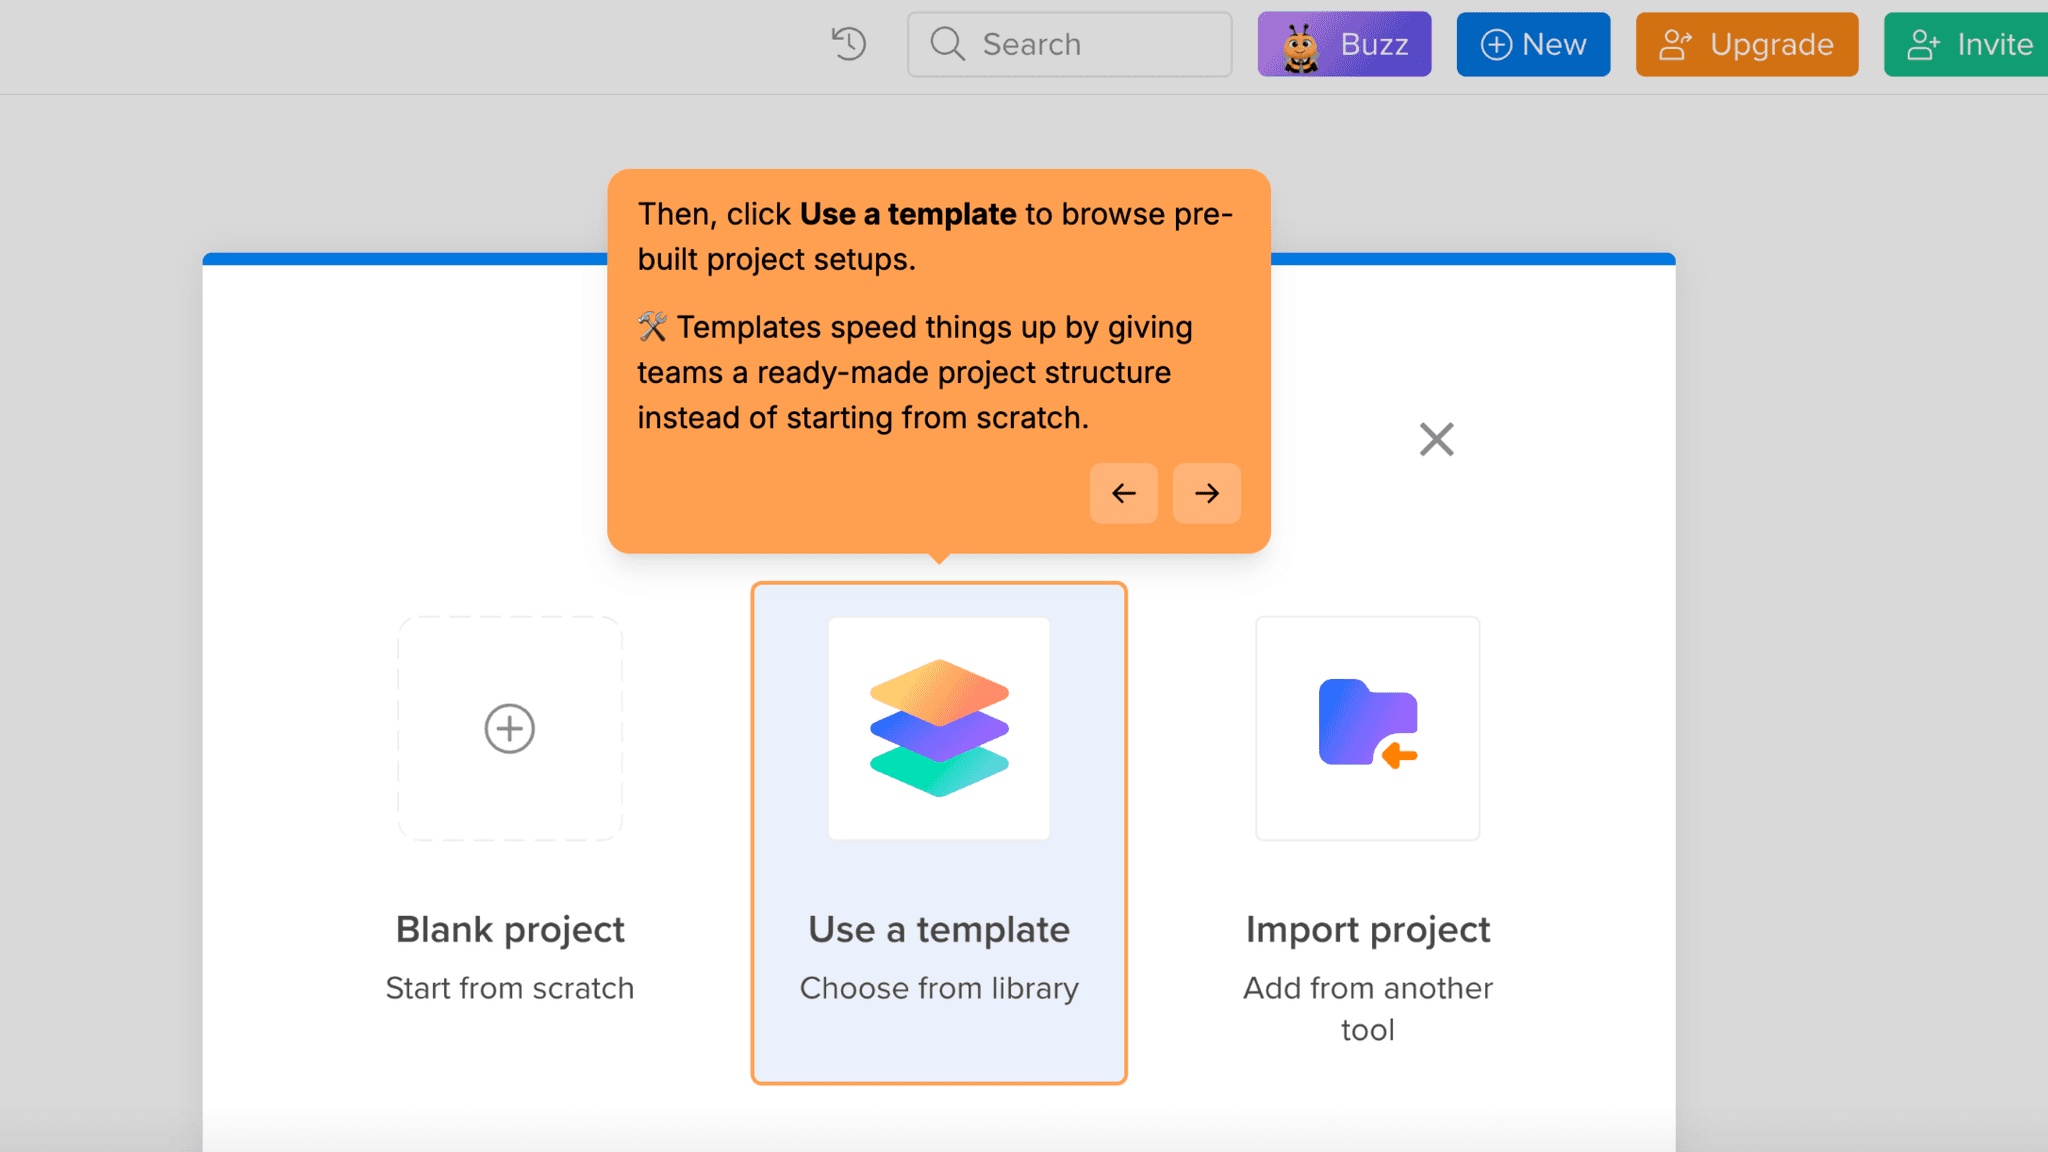Click the layered stack icon for templates
Image resolution: width=2048 pixels, height=1152 pixels.
coord(938,727)
